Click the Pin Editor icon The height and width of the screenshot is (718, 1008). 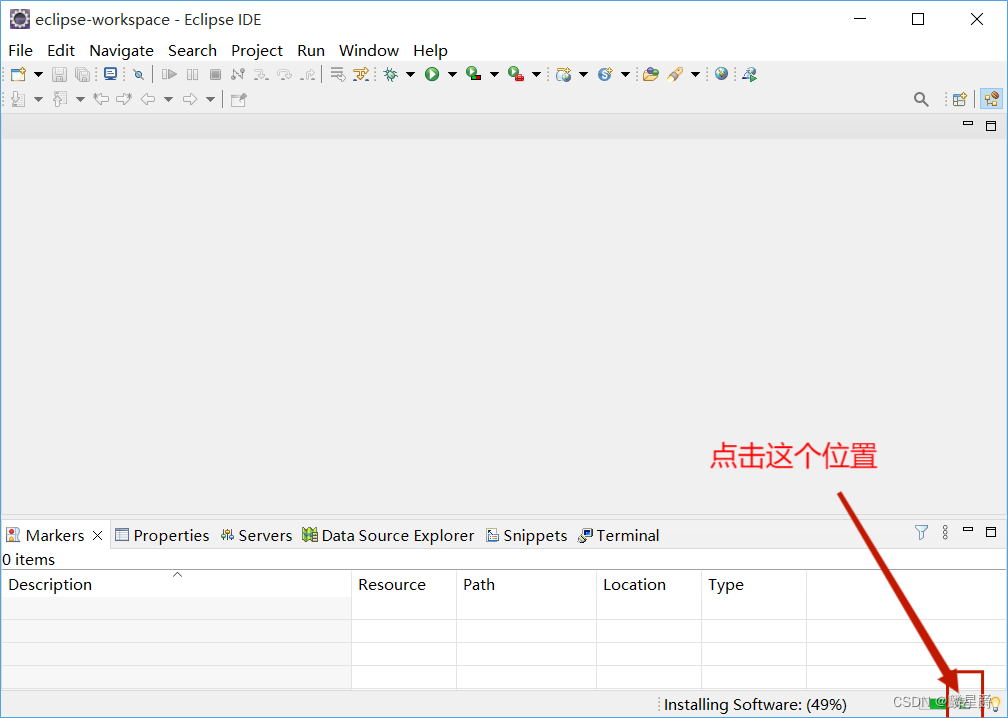[238, 100]
